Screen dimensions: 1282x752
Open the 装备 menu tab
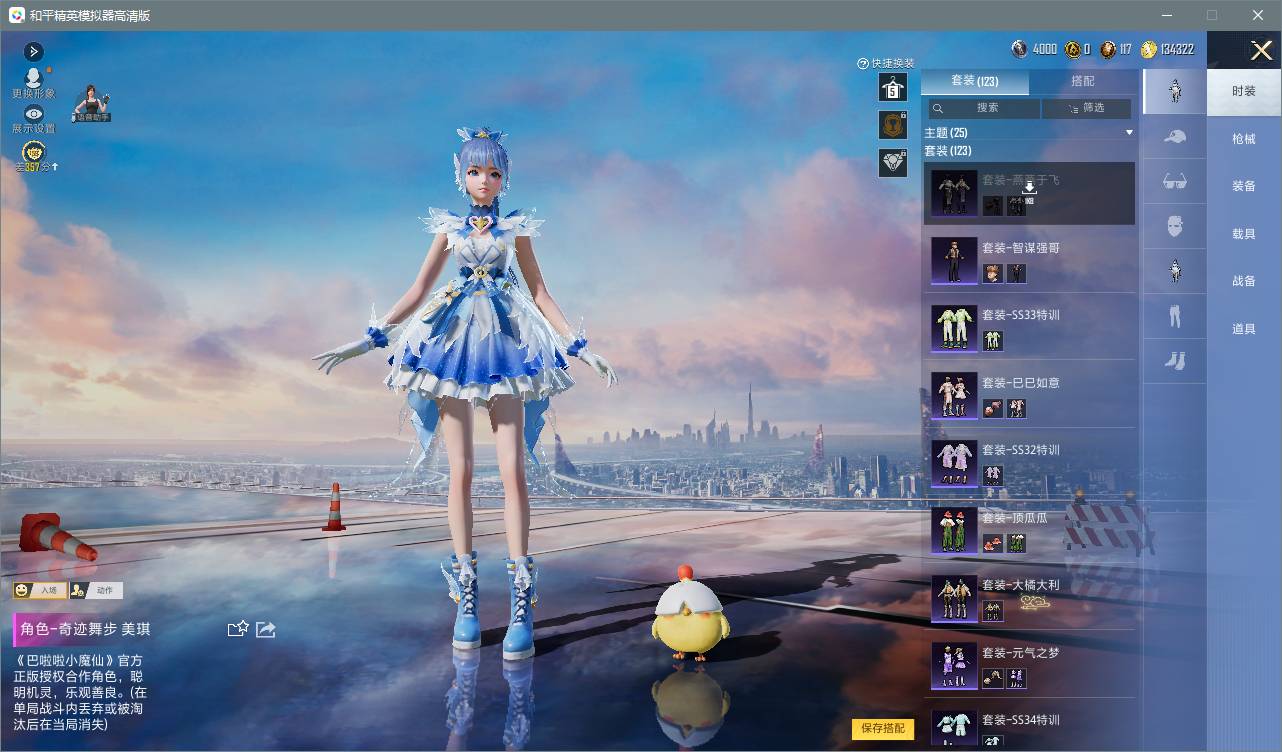[1244, 186]
